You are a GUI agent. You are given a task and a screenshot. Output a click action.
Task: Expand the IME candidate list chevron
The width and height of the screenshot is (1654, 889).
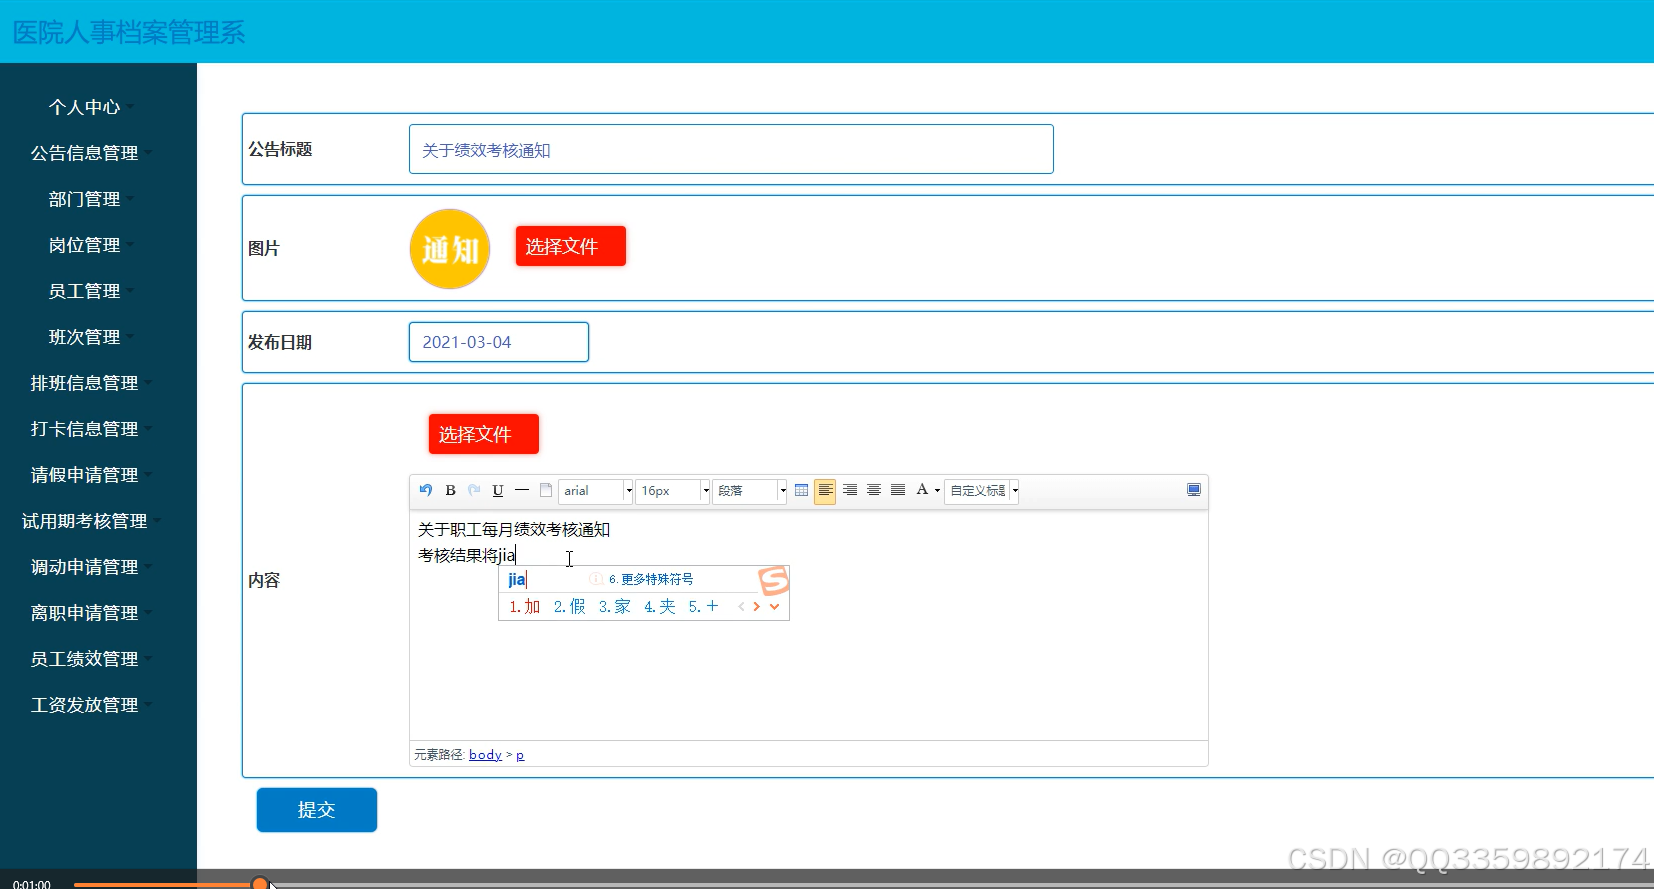[774, 606]
